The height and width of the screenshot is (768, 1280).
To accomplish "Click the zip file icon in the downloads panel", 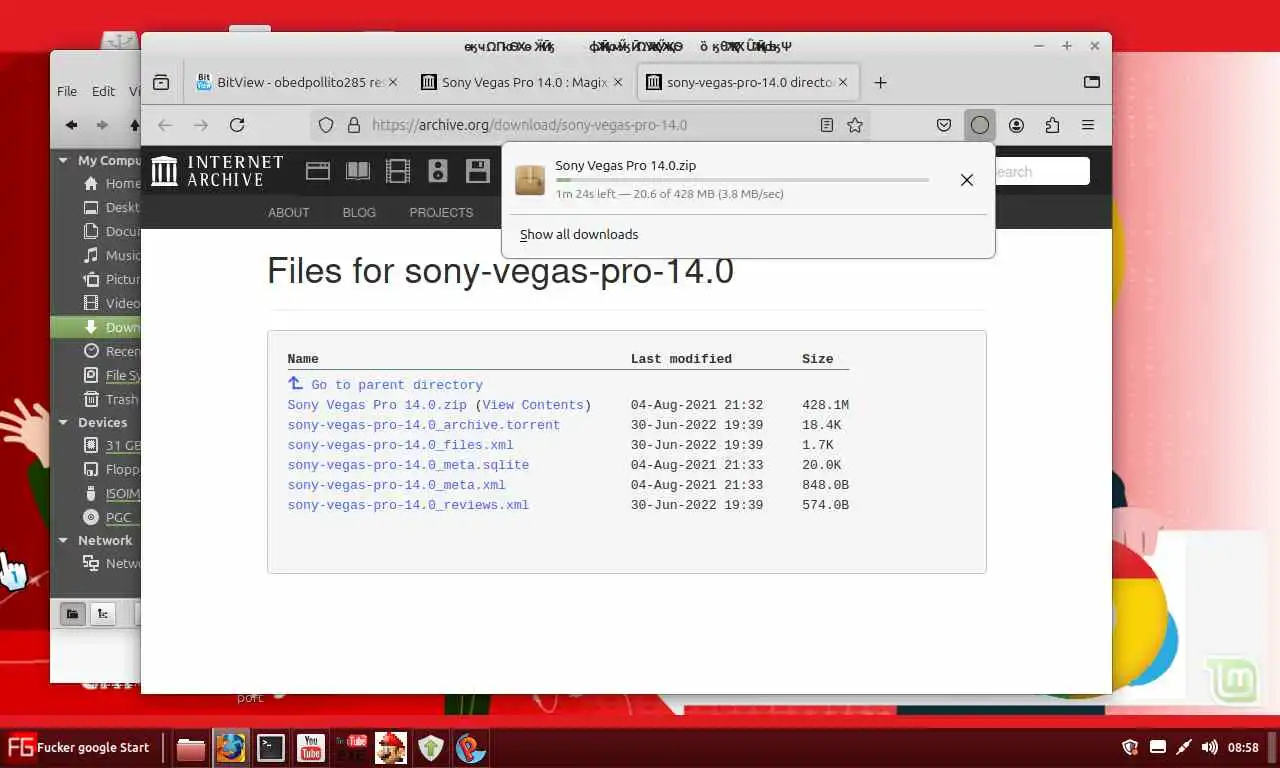I will [530, 180].
